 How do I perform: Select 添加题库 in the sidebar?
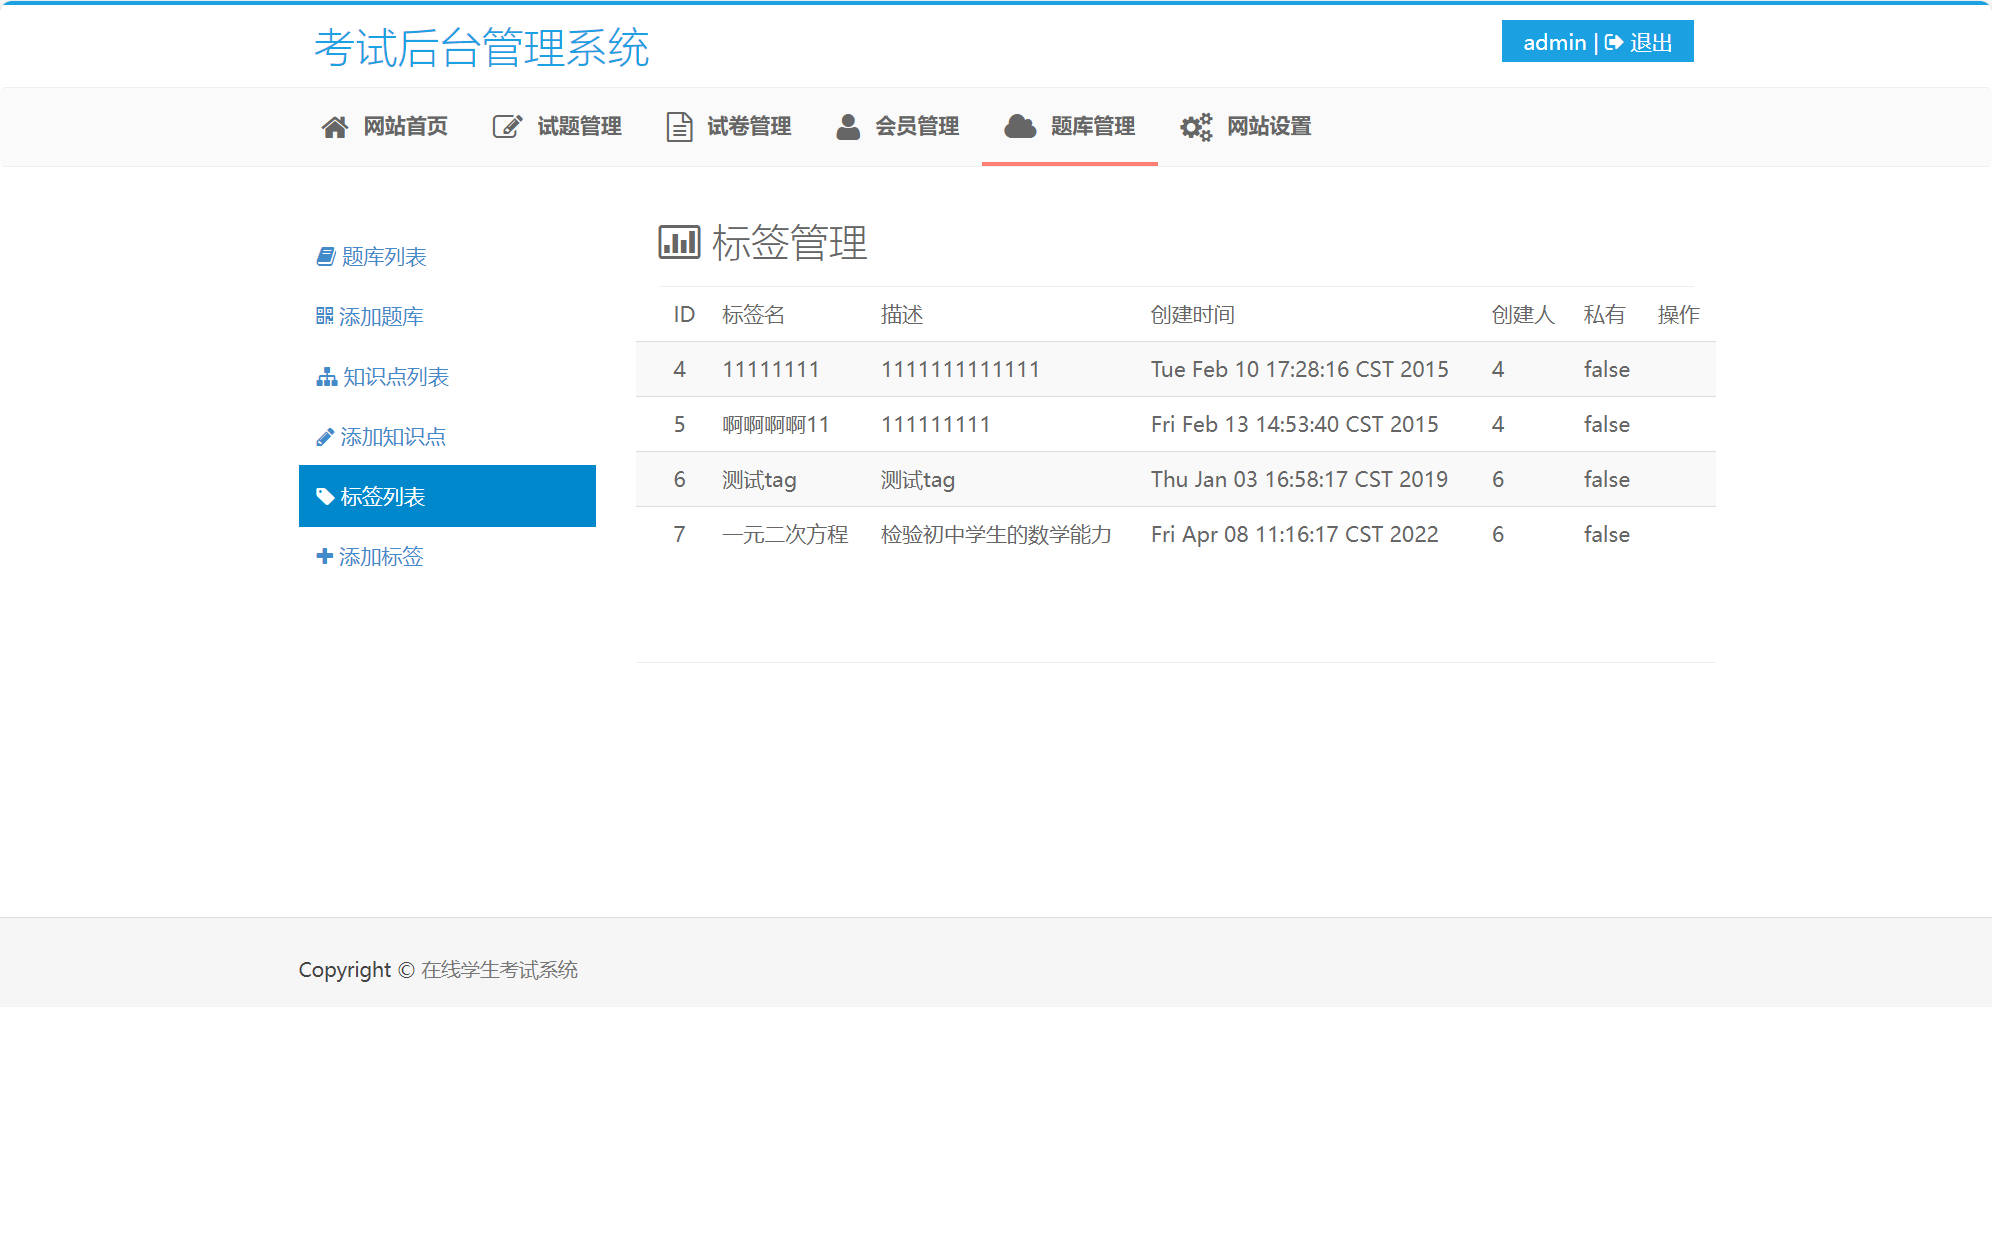(x=380, y=316)
